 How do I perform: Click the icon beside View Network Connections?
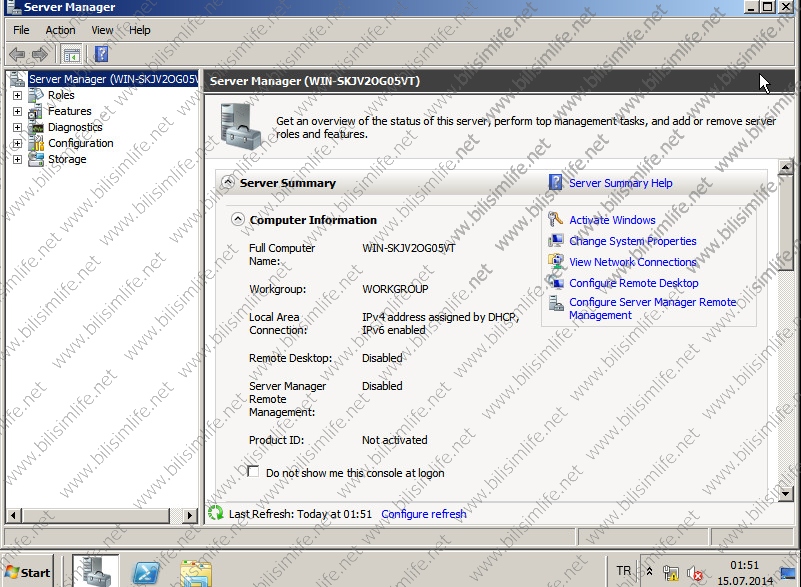[x=555, y=262]
